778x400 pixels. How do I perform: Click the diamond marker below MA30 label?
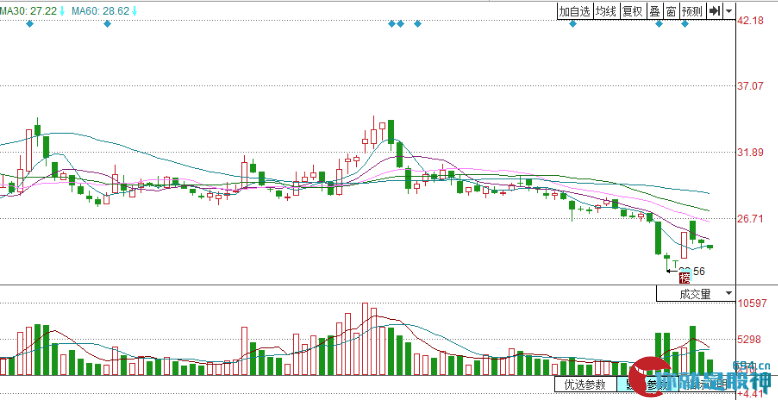pos(30,23)
